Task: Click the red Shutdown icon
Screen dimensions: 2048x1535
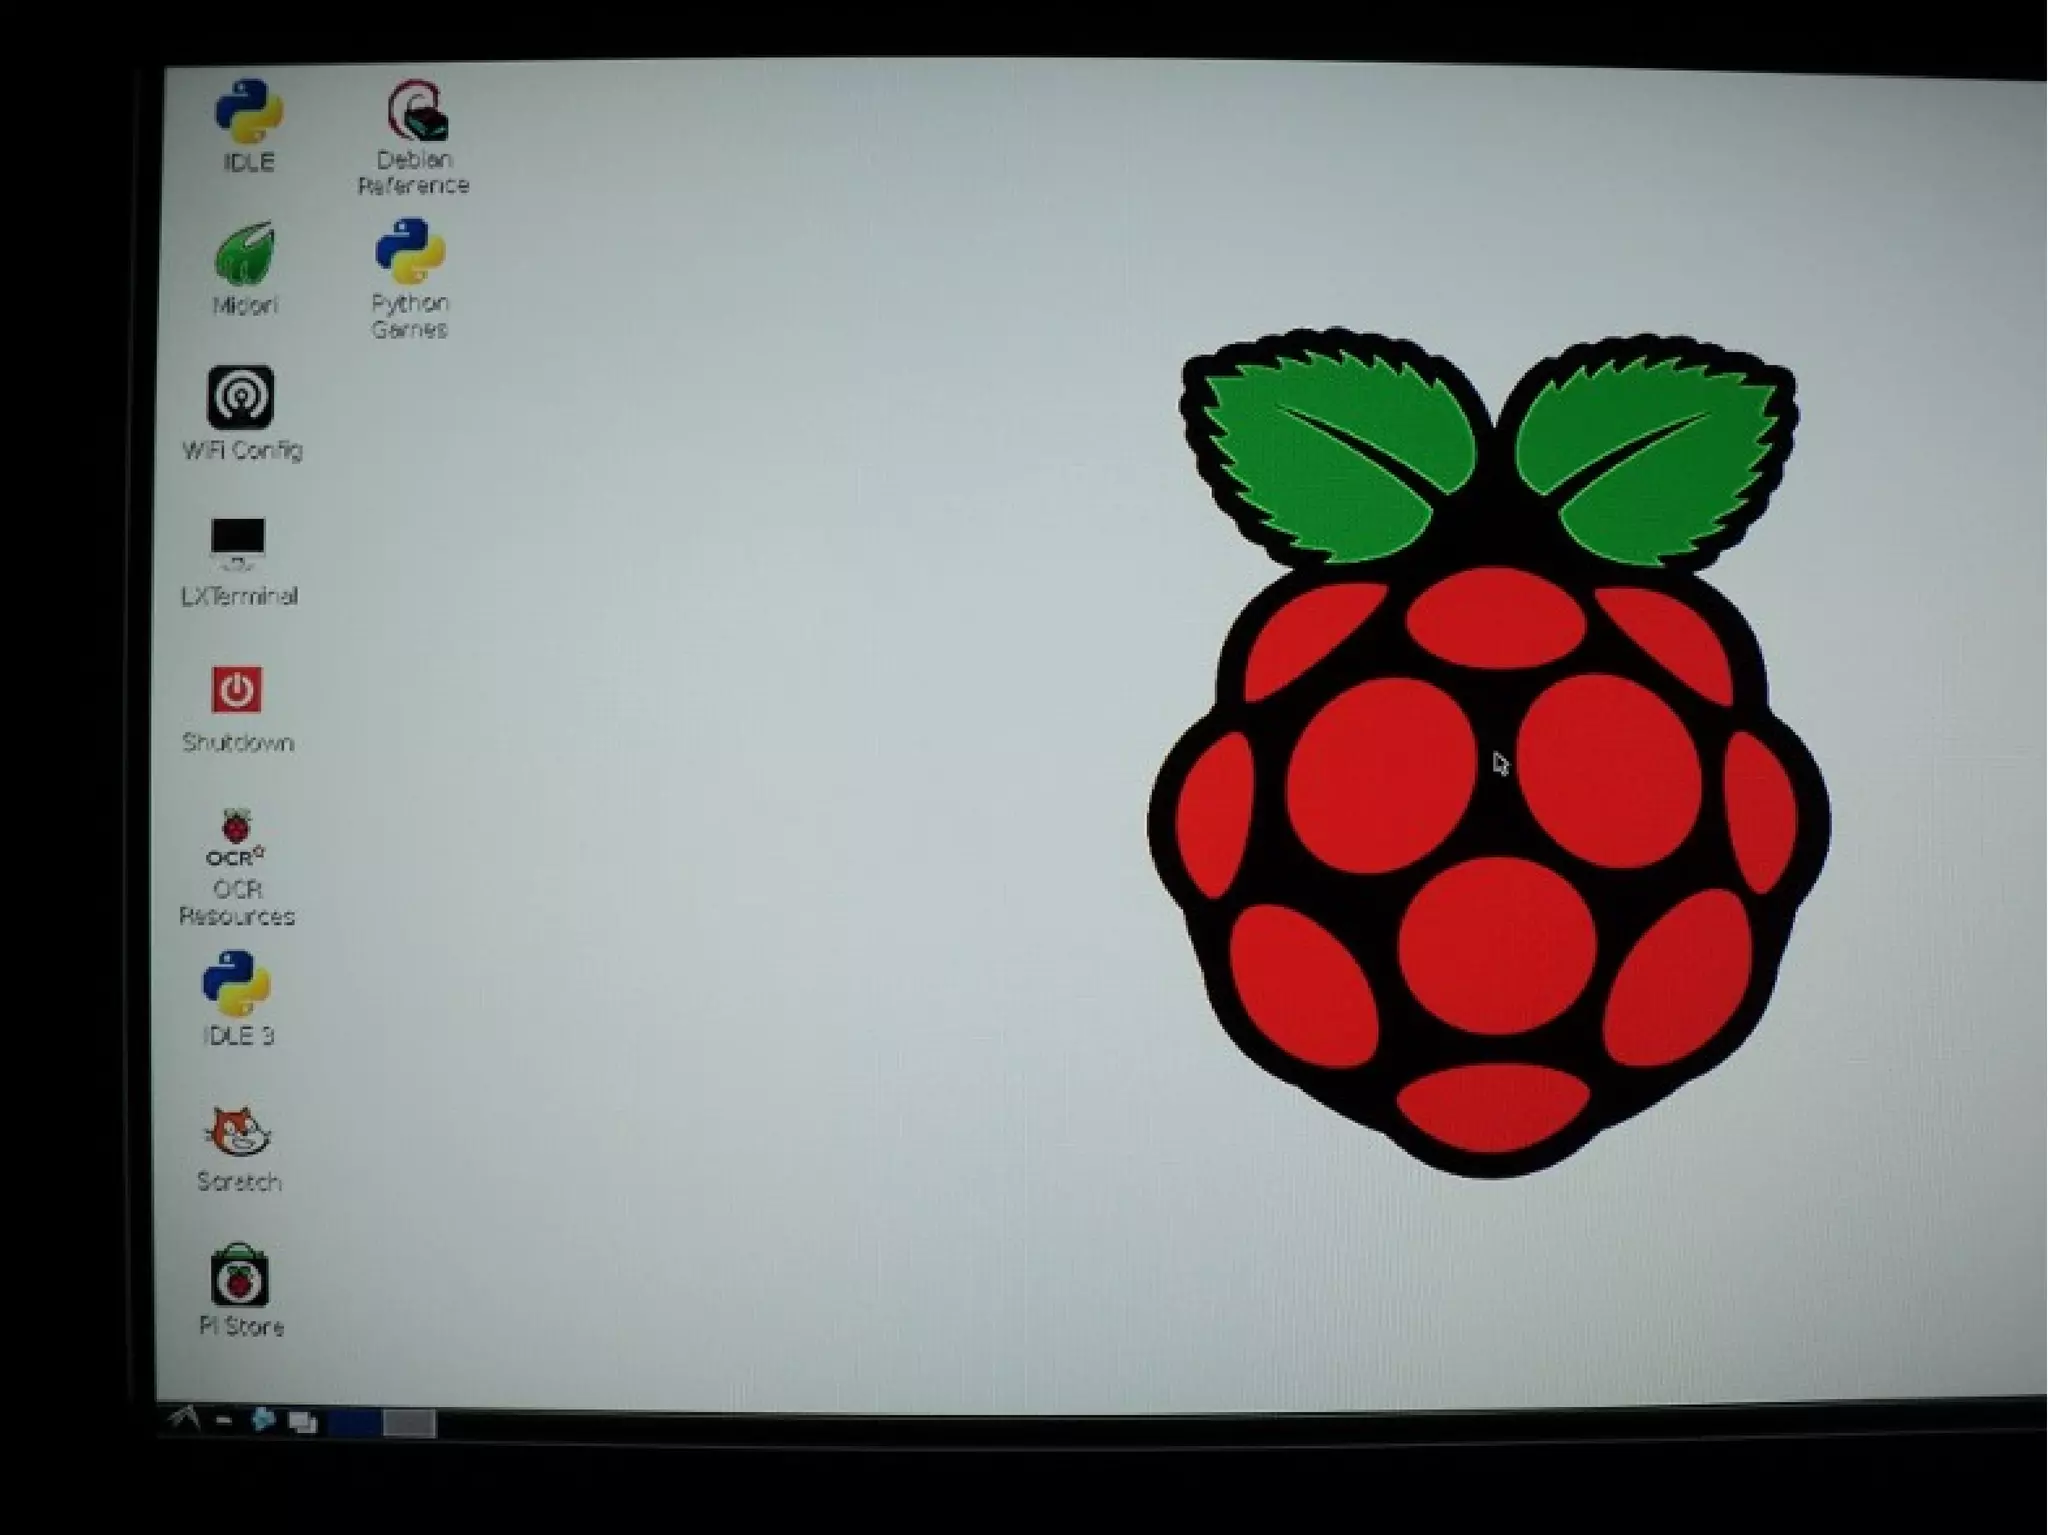Action: click(x=237, y=690)
